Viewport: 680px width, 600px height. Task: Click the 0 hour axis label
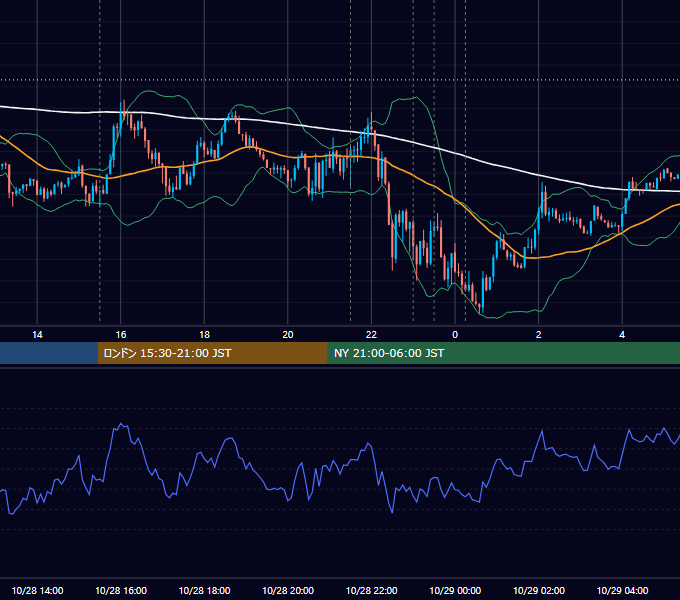455,335
